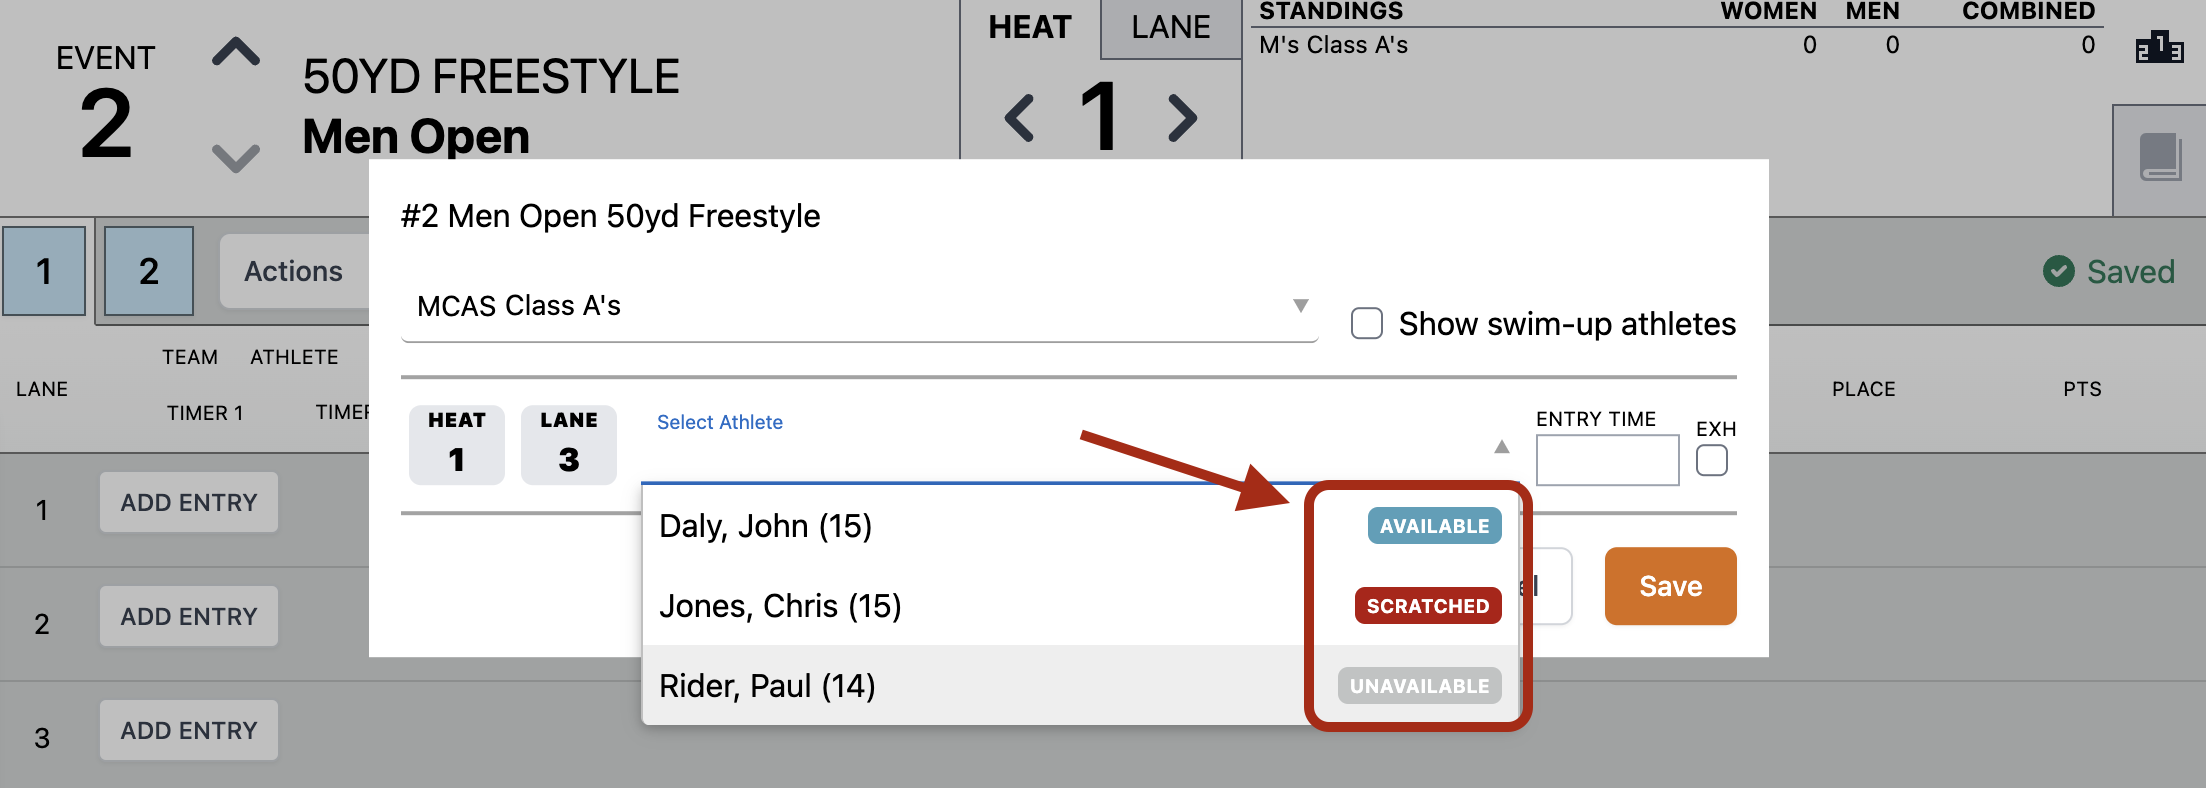Click the green Saved checkmark icon
The height and width of the screenshot is (788, 2206).
point(2058,271)
